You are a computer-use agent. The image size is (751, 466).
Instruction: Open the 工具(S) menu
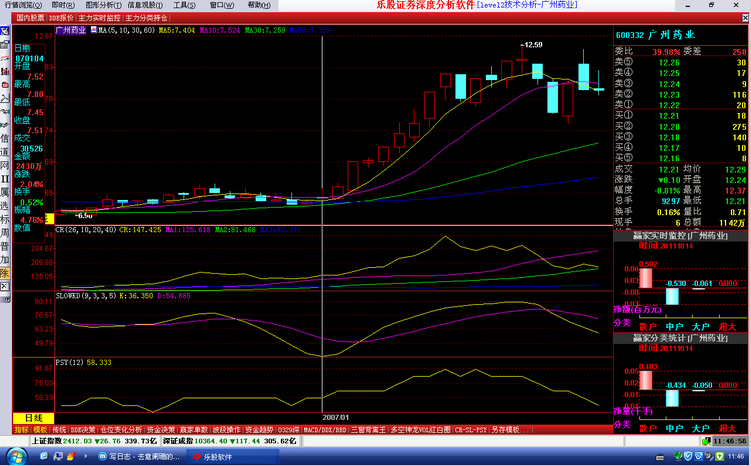pyautogui.click(x=184, y=5)
